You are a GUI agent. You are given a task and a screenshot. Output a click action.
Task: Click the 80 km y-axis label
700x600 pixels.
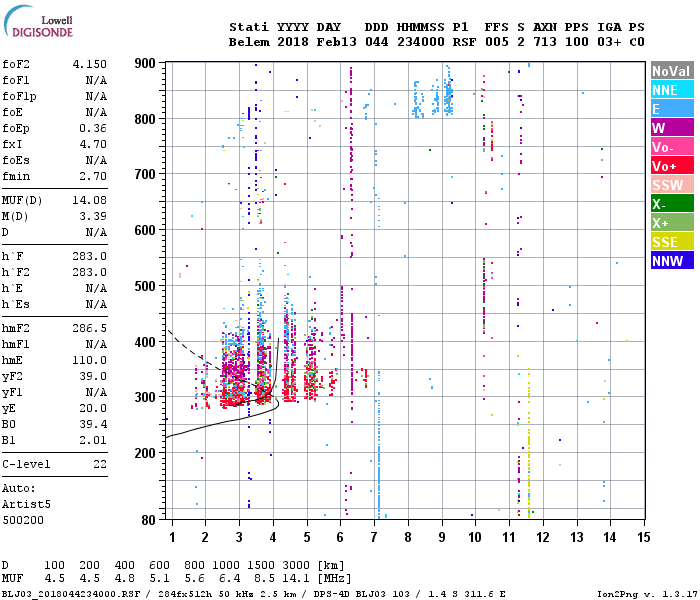point(149,520)
